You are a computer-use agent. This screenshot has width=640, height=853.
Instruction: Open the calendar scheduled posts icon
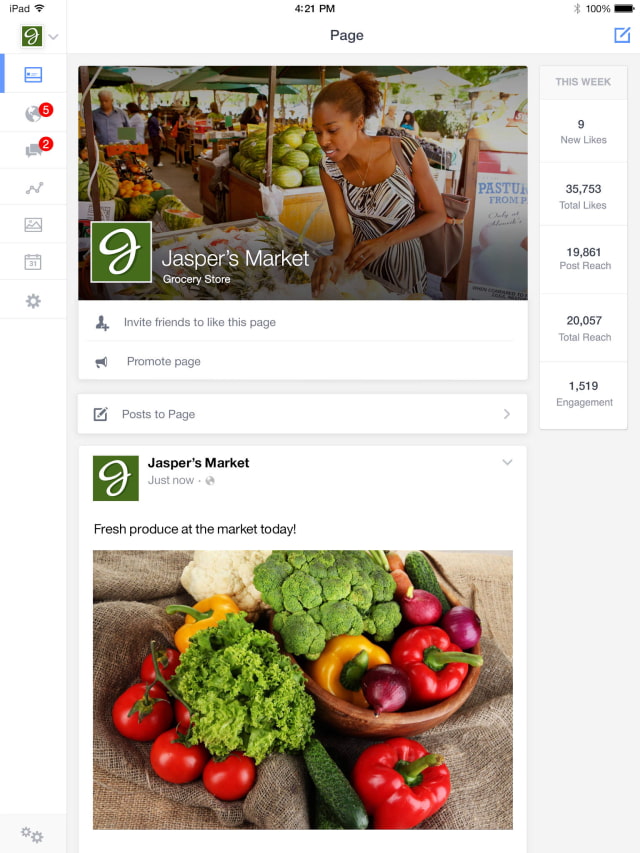(x=33, y=262)
